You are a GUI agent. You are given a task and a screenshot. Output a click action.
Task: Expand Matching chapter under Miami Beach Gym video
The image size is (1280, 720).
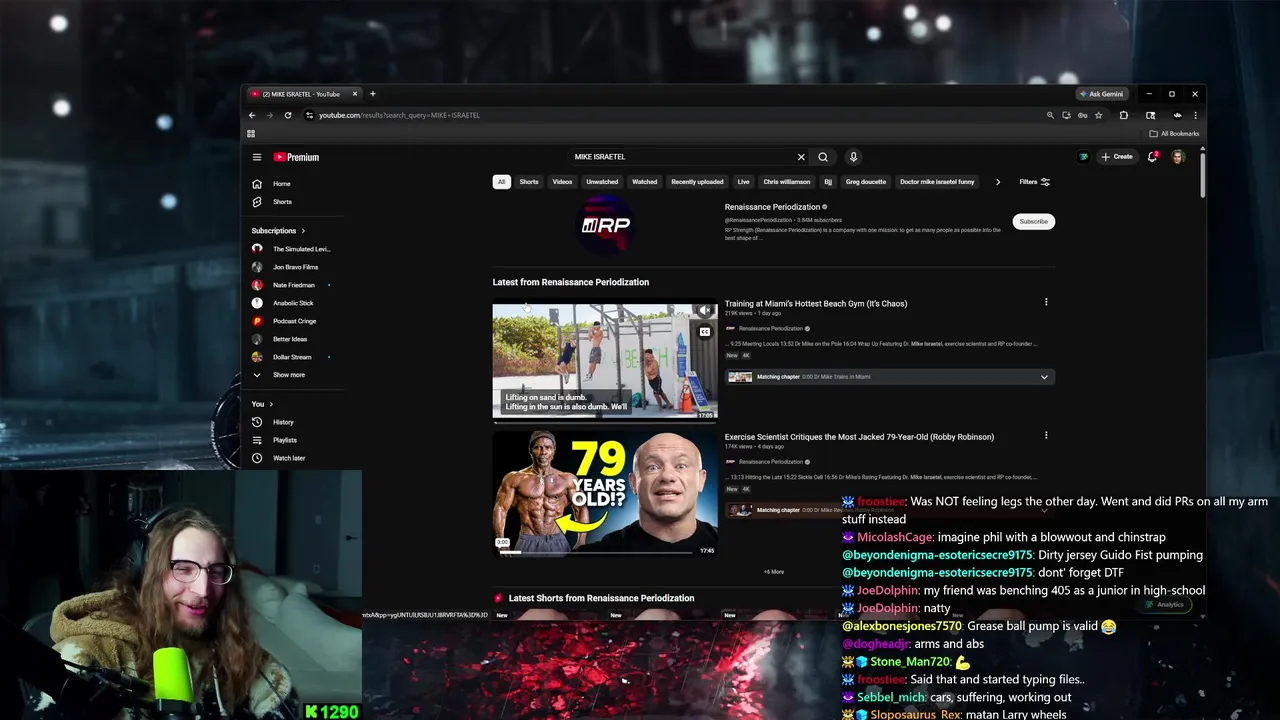click(1044, 377)
